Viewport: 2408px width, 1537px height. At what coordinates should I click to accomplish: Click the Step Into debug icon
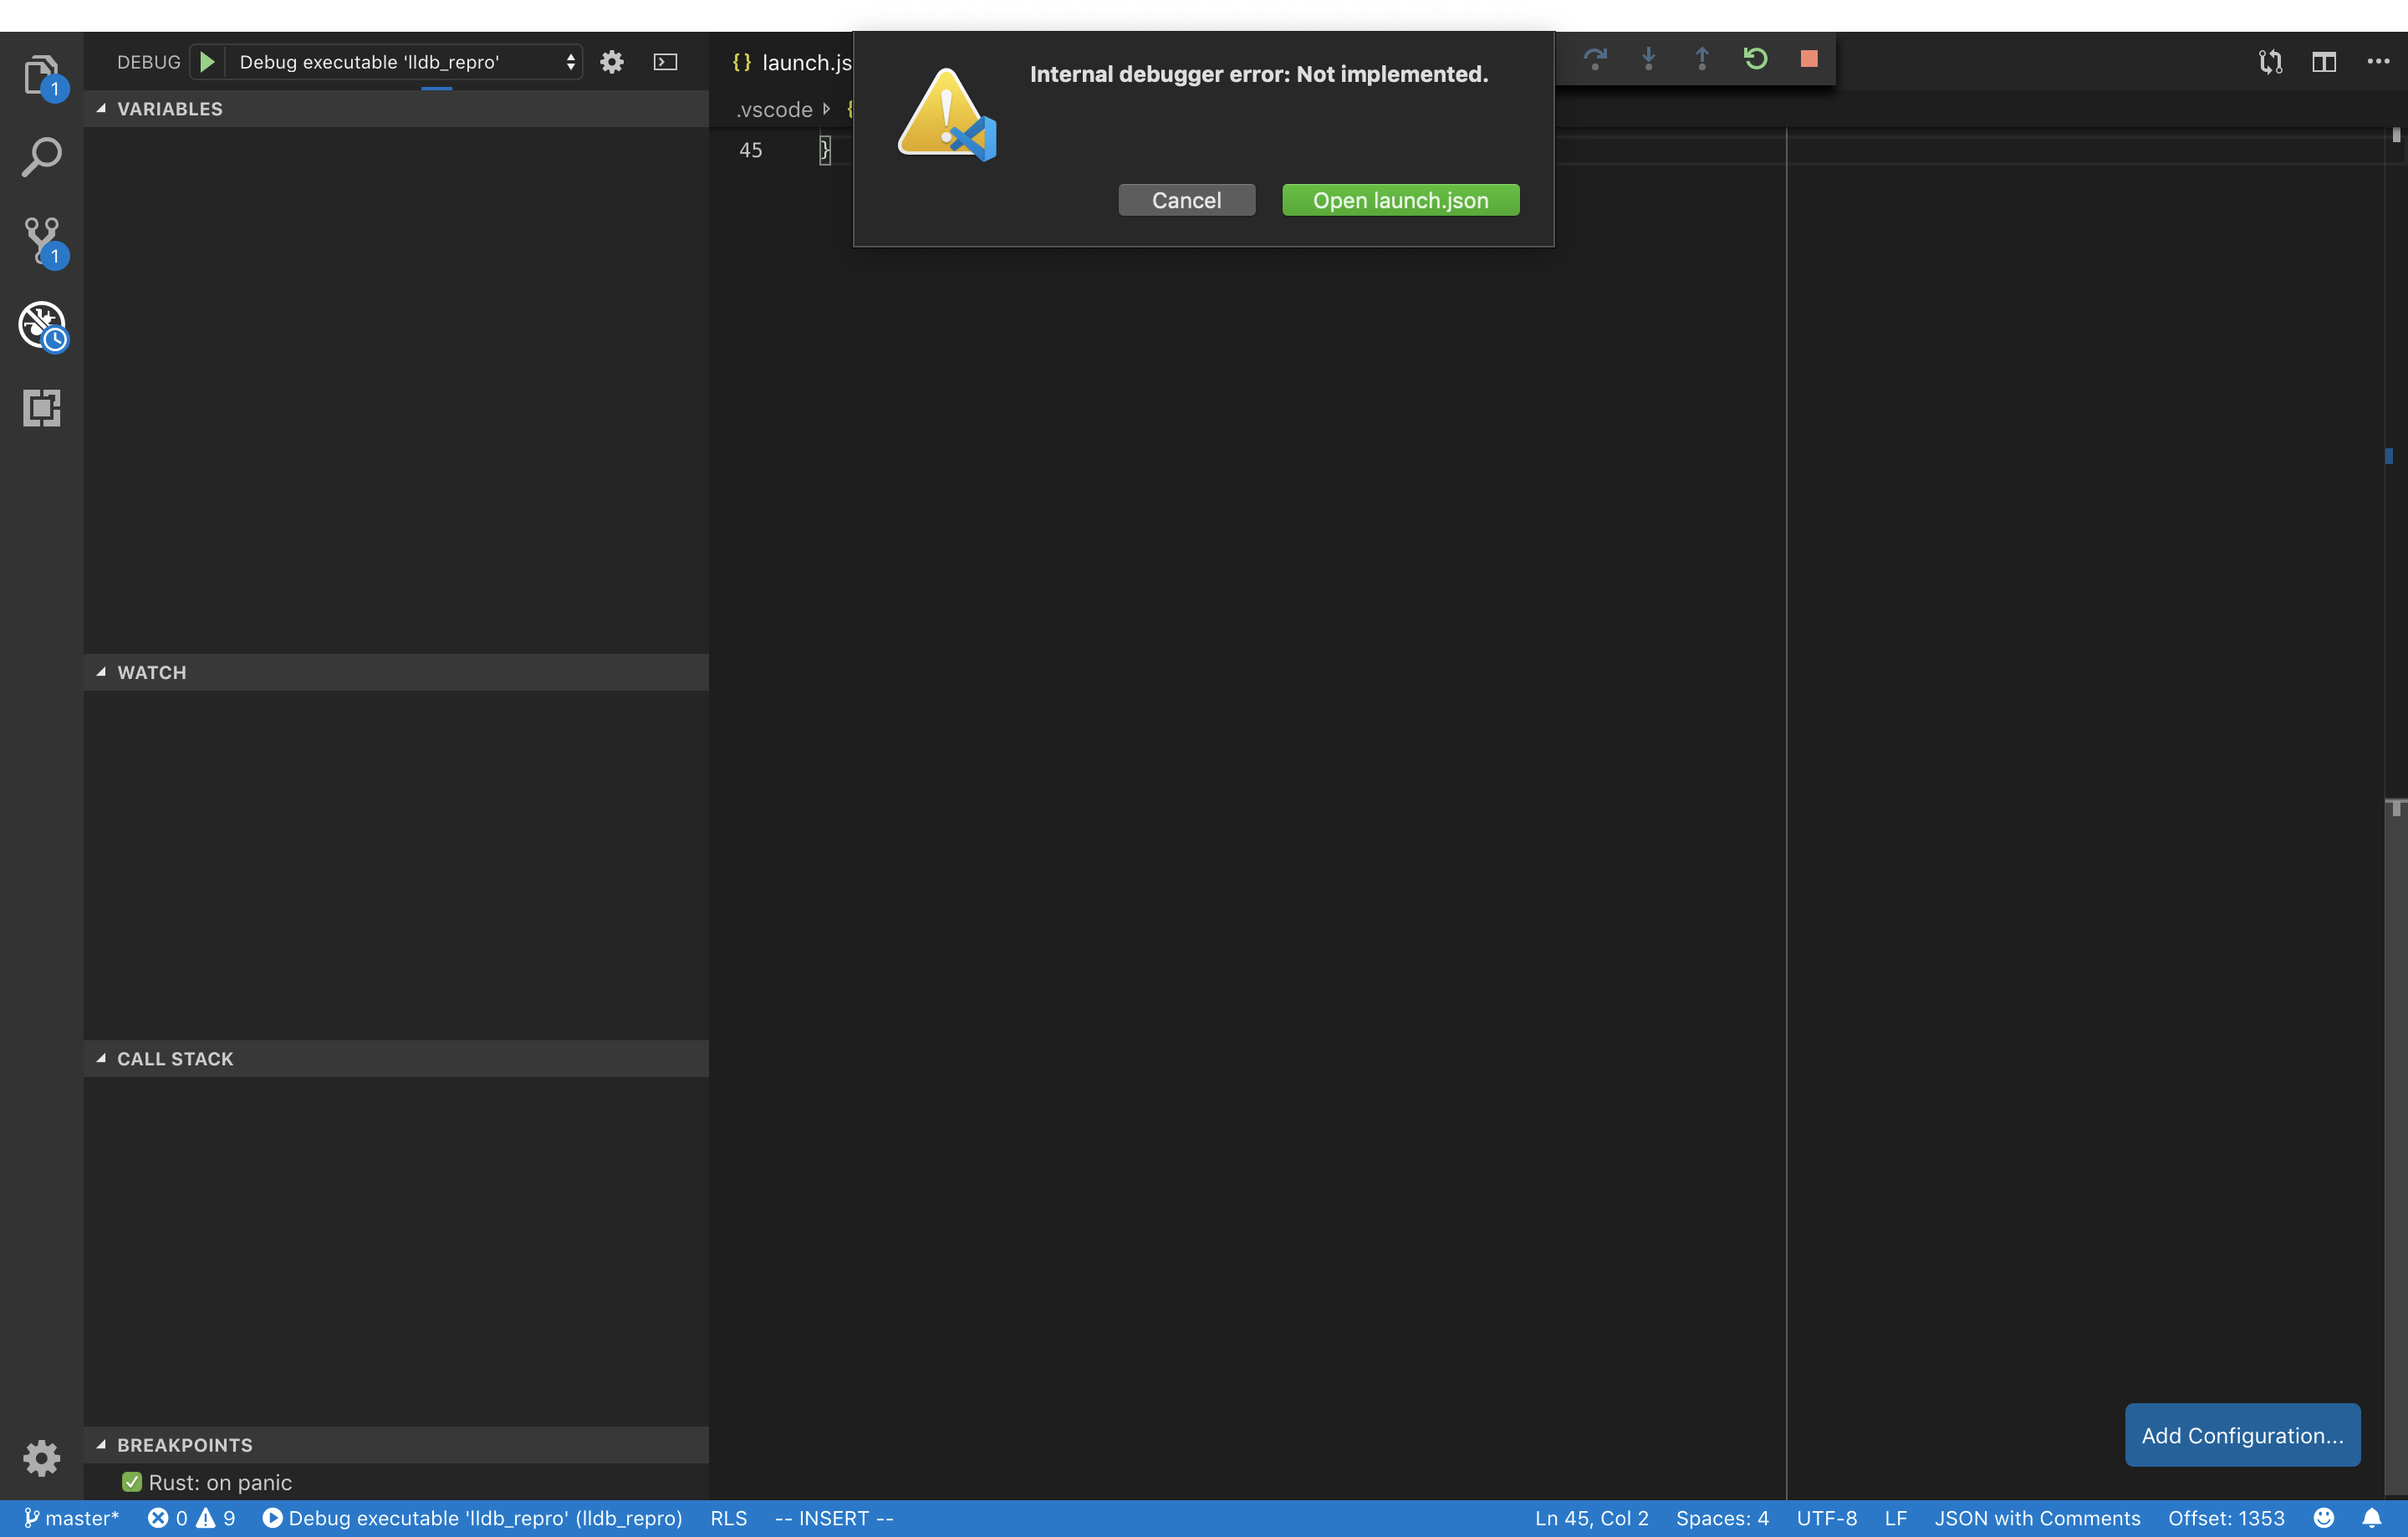pos(1648,59)
